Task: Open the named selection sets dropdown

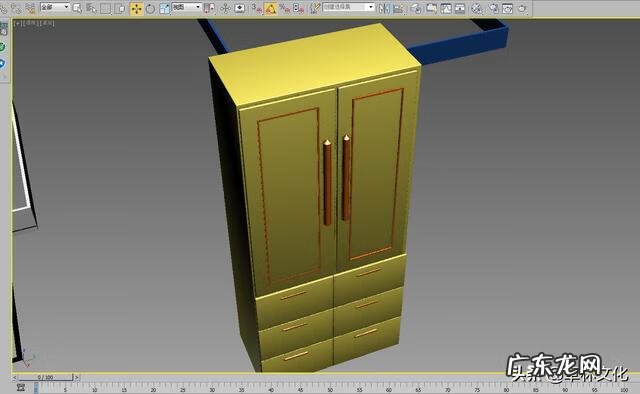Action: (349, 7)
